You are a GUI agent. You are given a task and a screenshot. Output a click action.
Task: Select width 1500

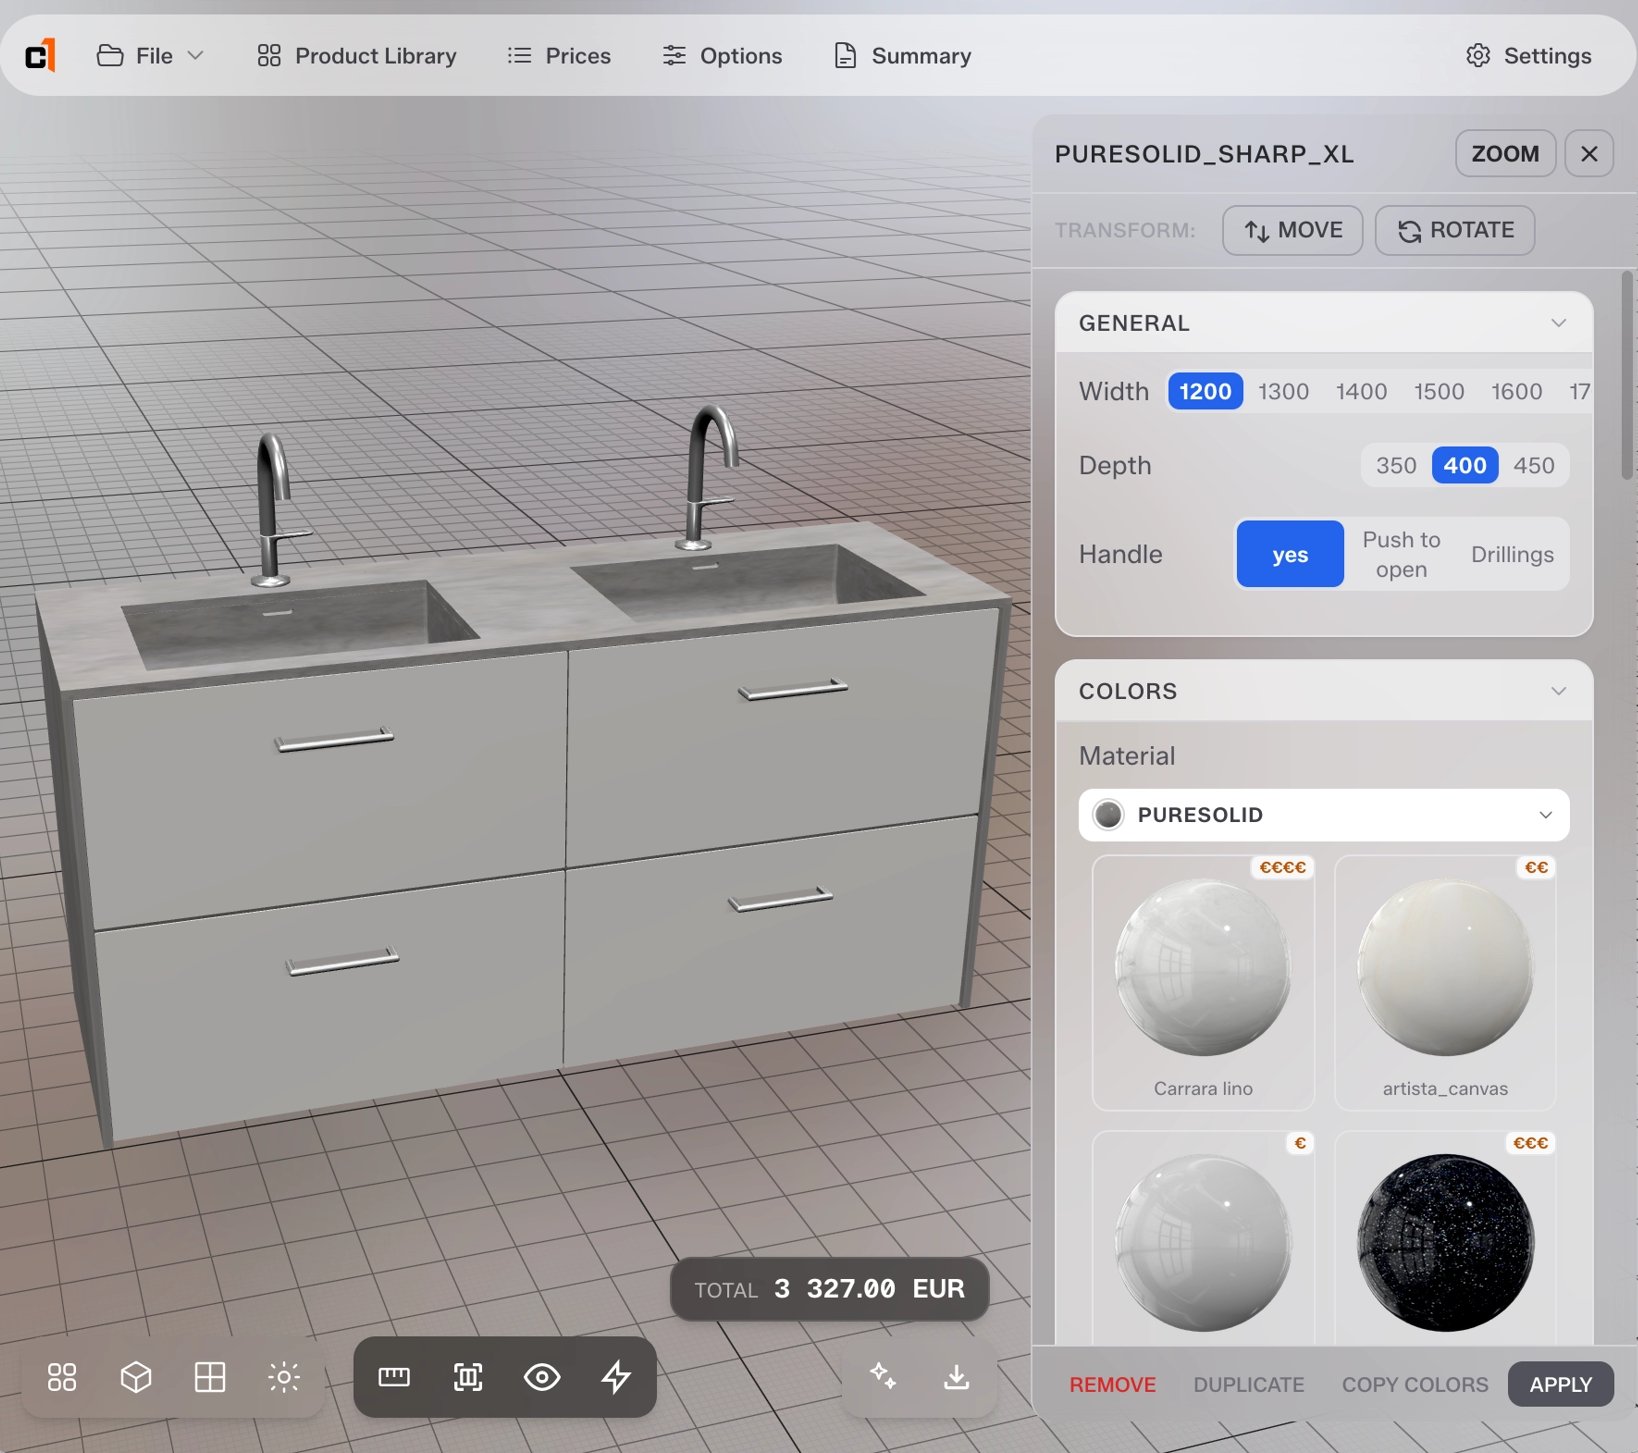pyautogui.click(x=1439, y=391)
